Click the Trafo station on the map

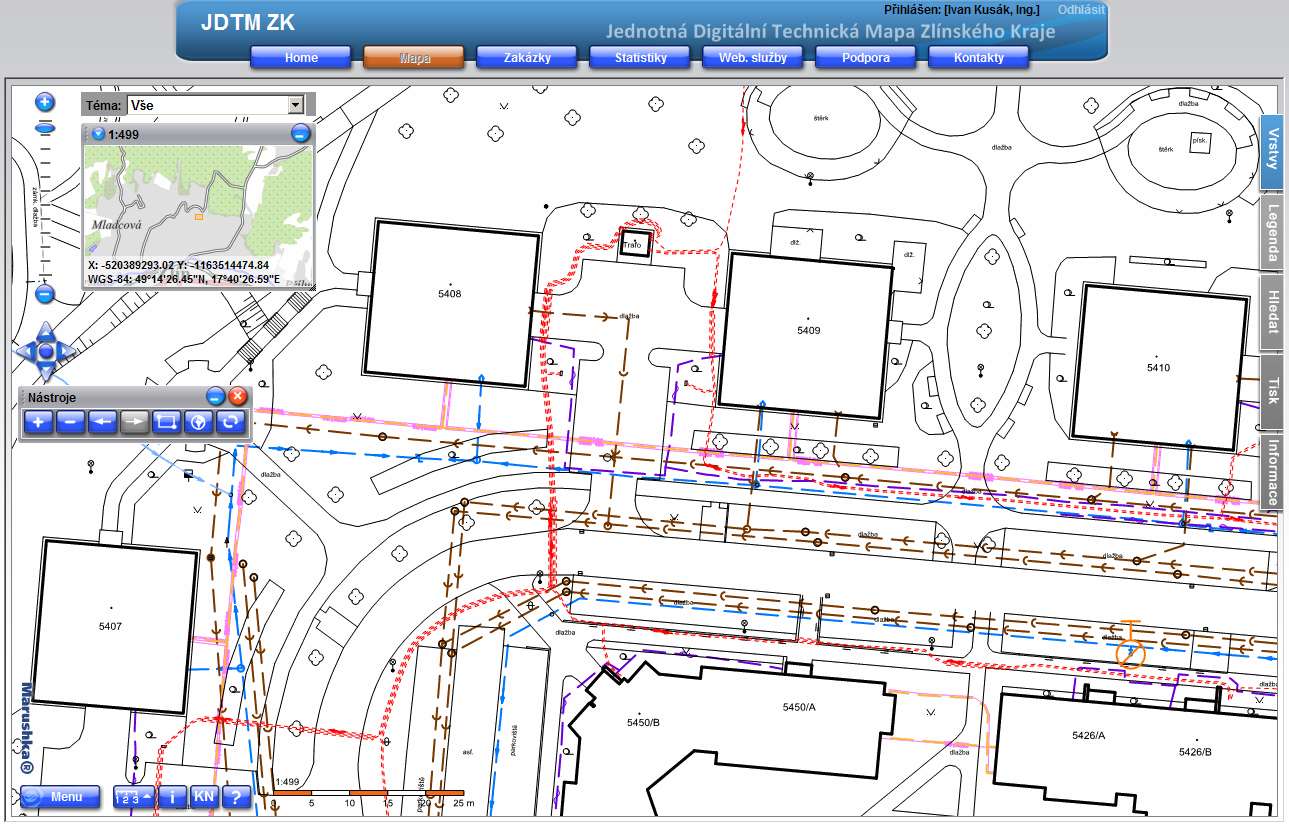click(635, 244)
